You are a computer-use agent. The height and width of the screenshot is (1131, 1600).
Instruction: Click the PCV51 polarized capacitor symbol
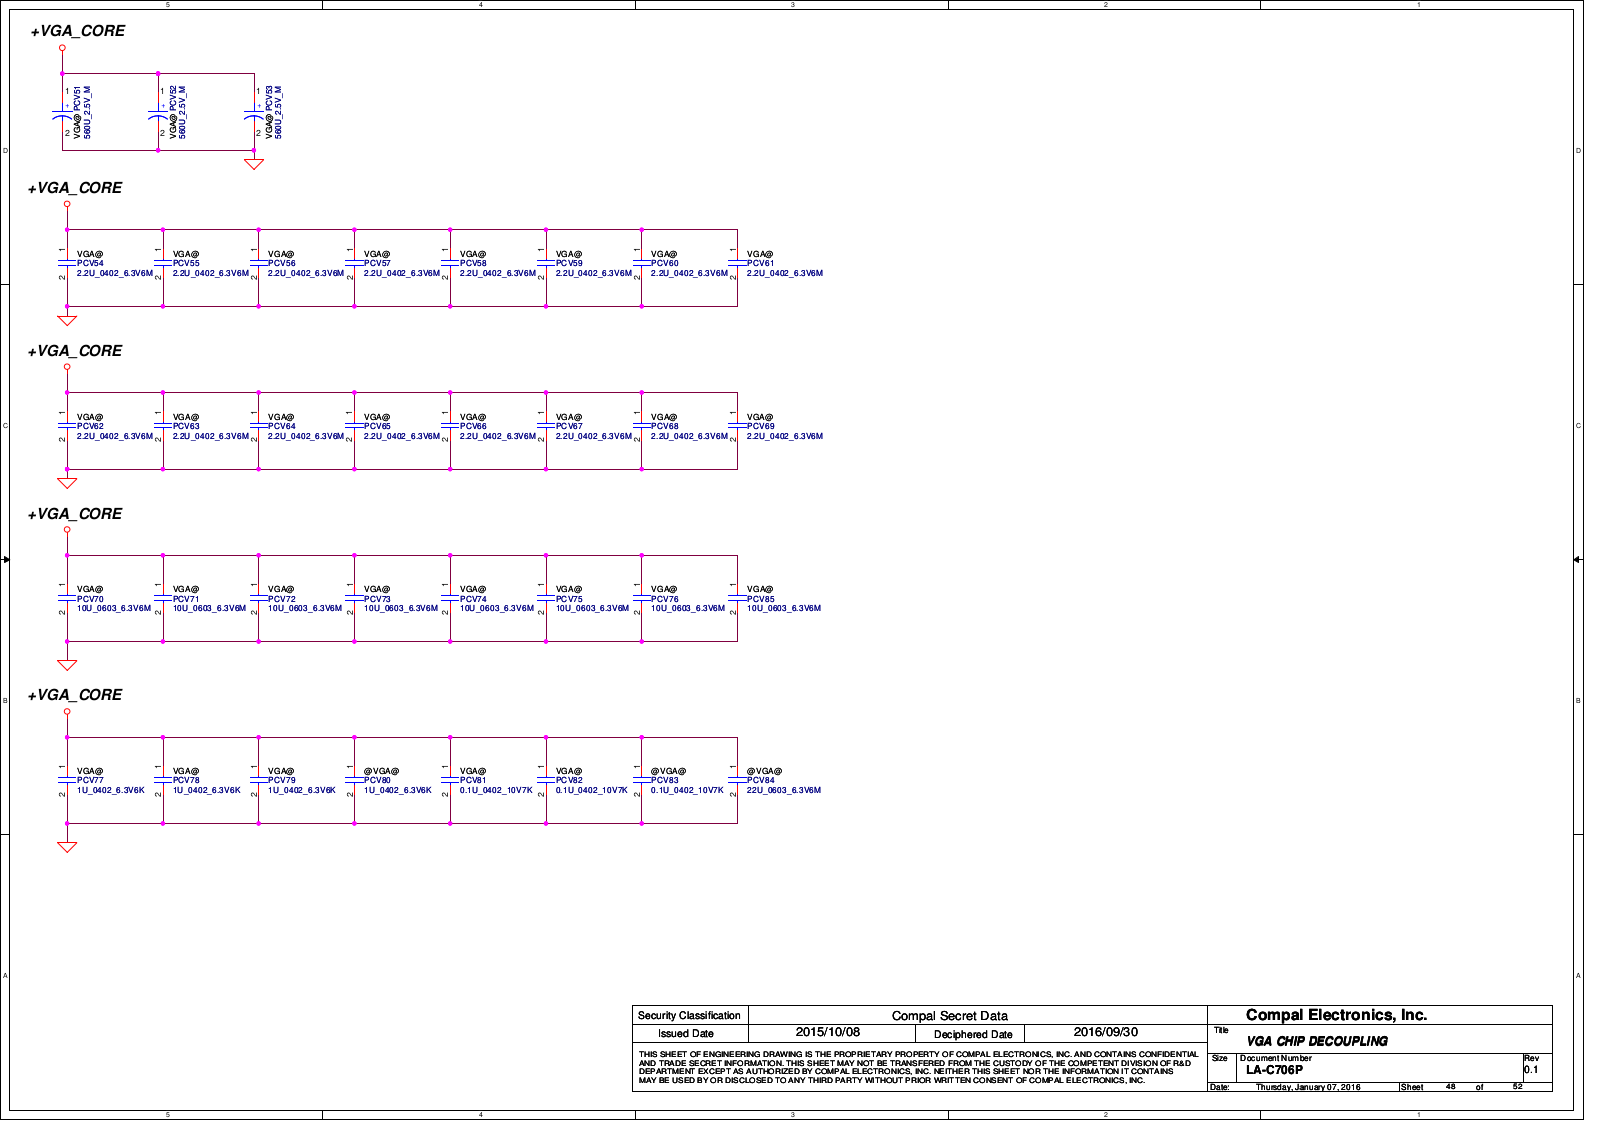pos(62,116)
